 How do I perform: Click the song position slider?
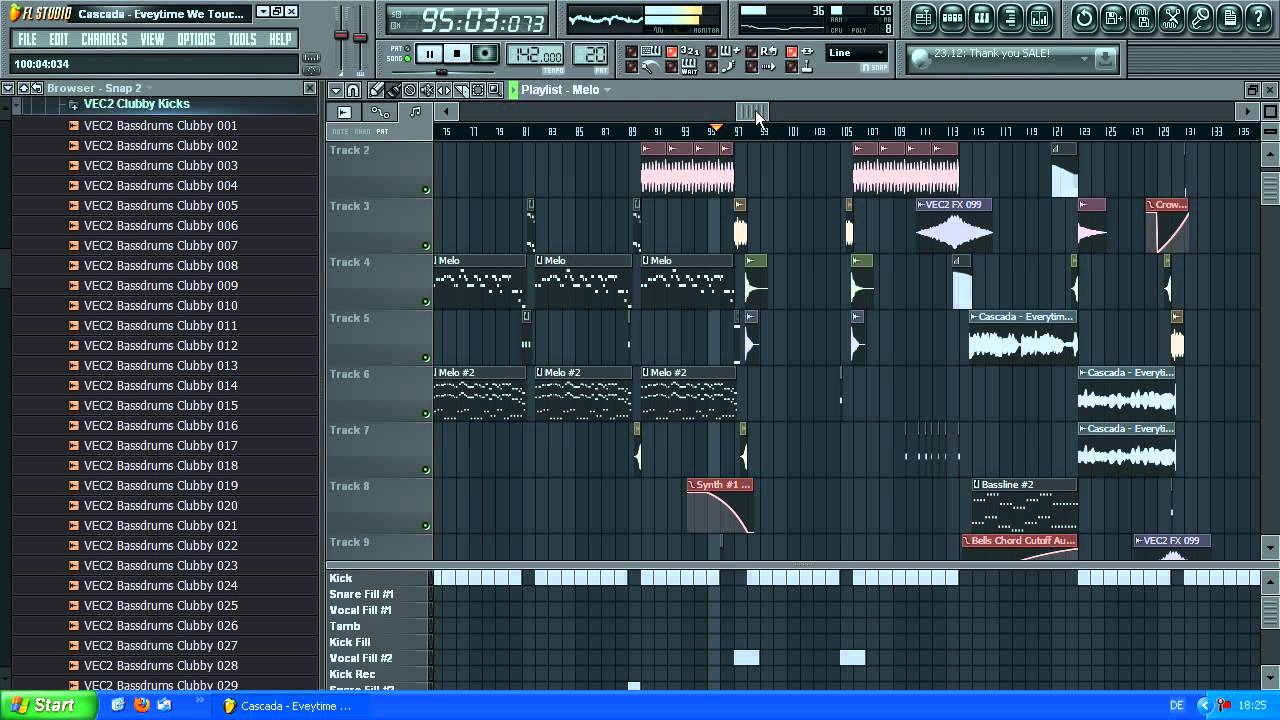pos(442,72)
